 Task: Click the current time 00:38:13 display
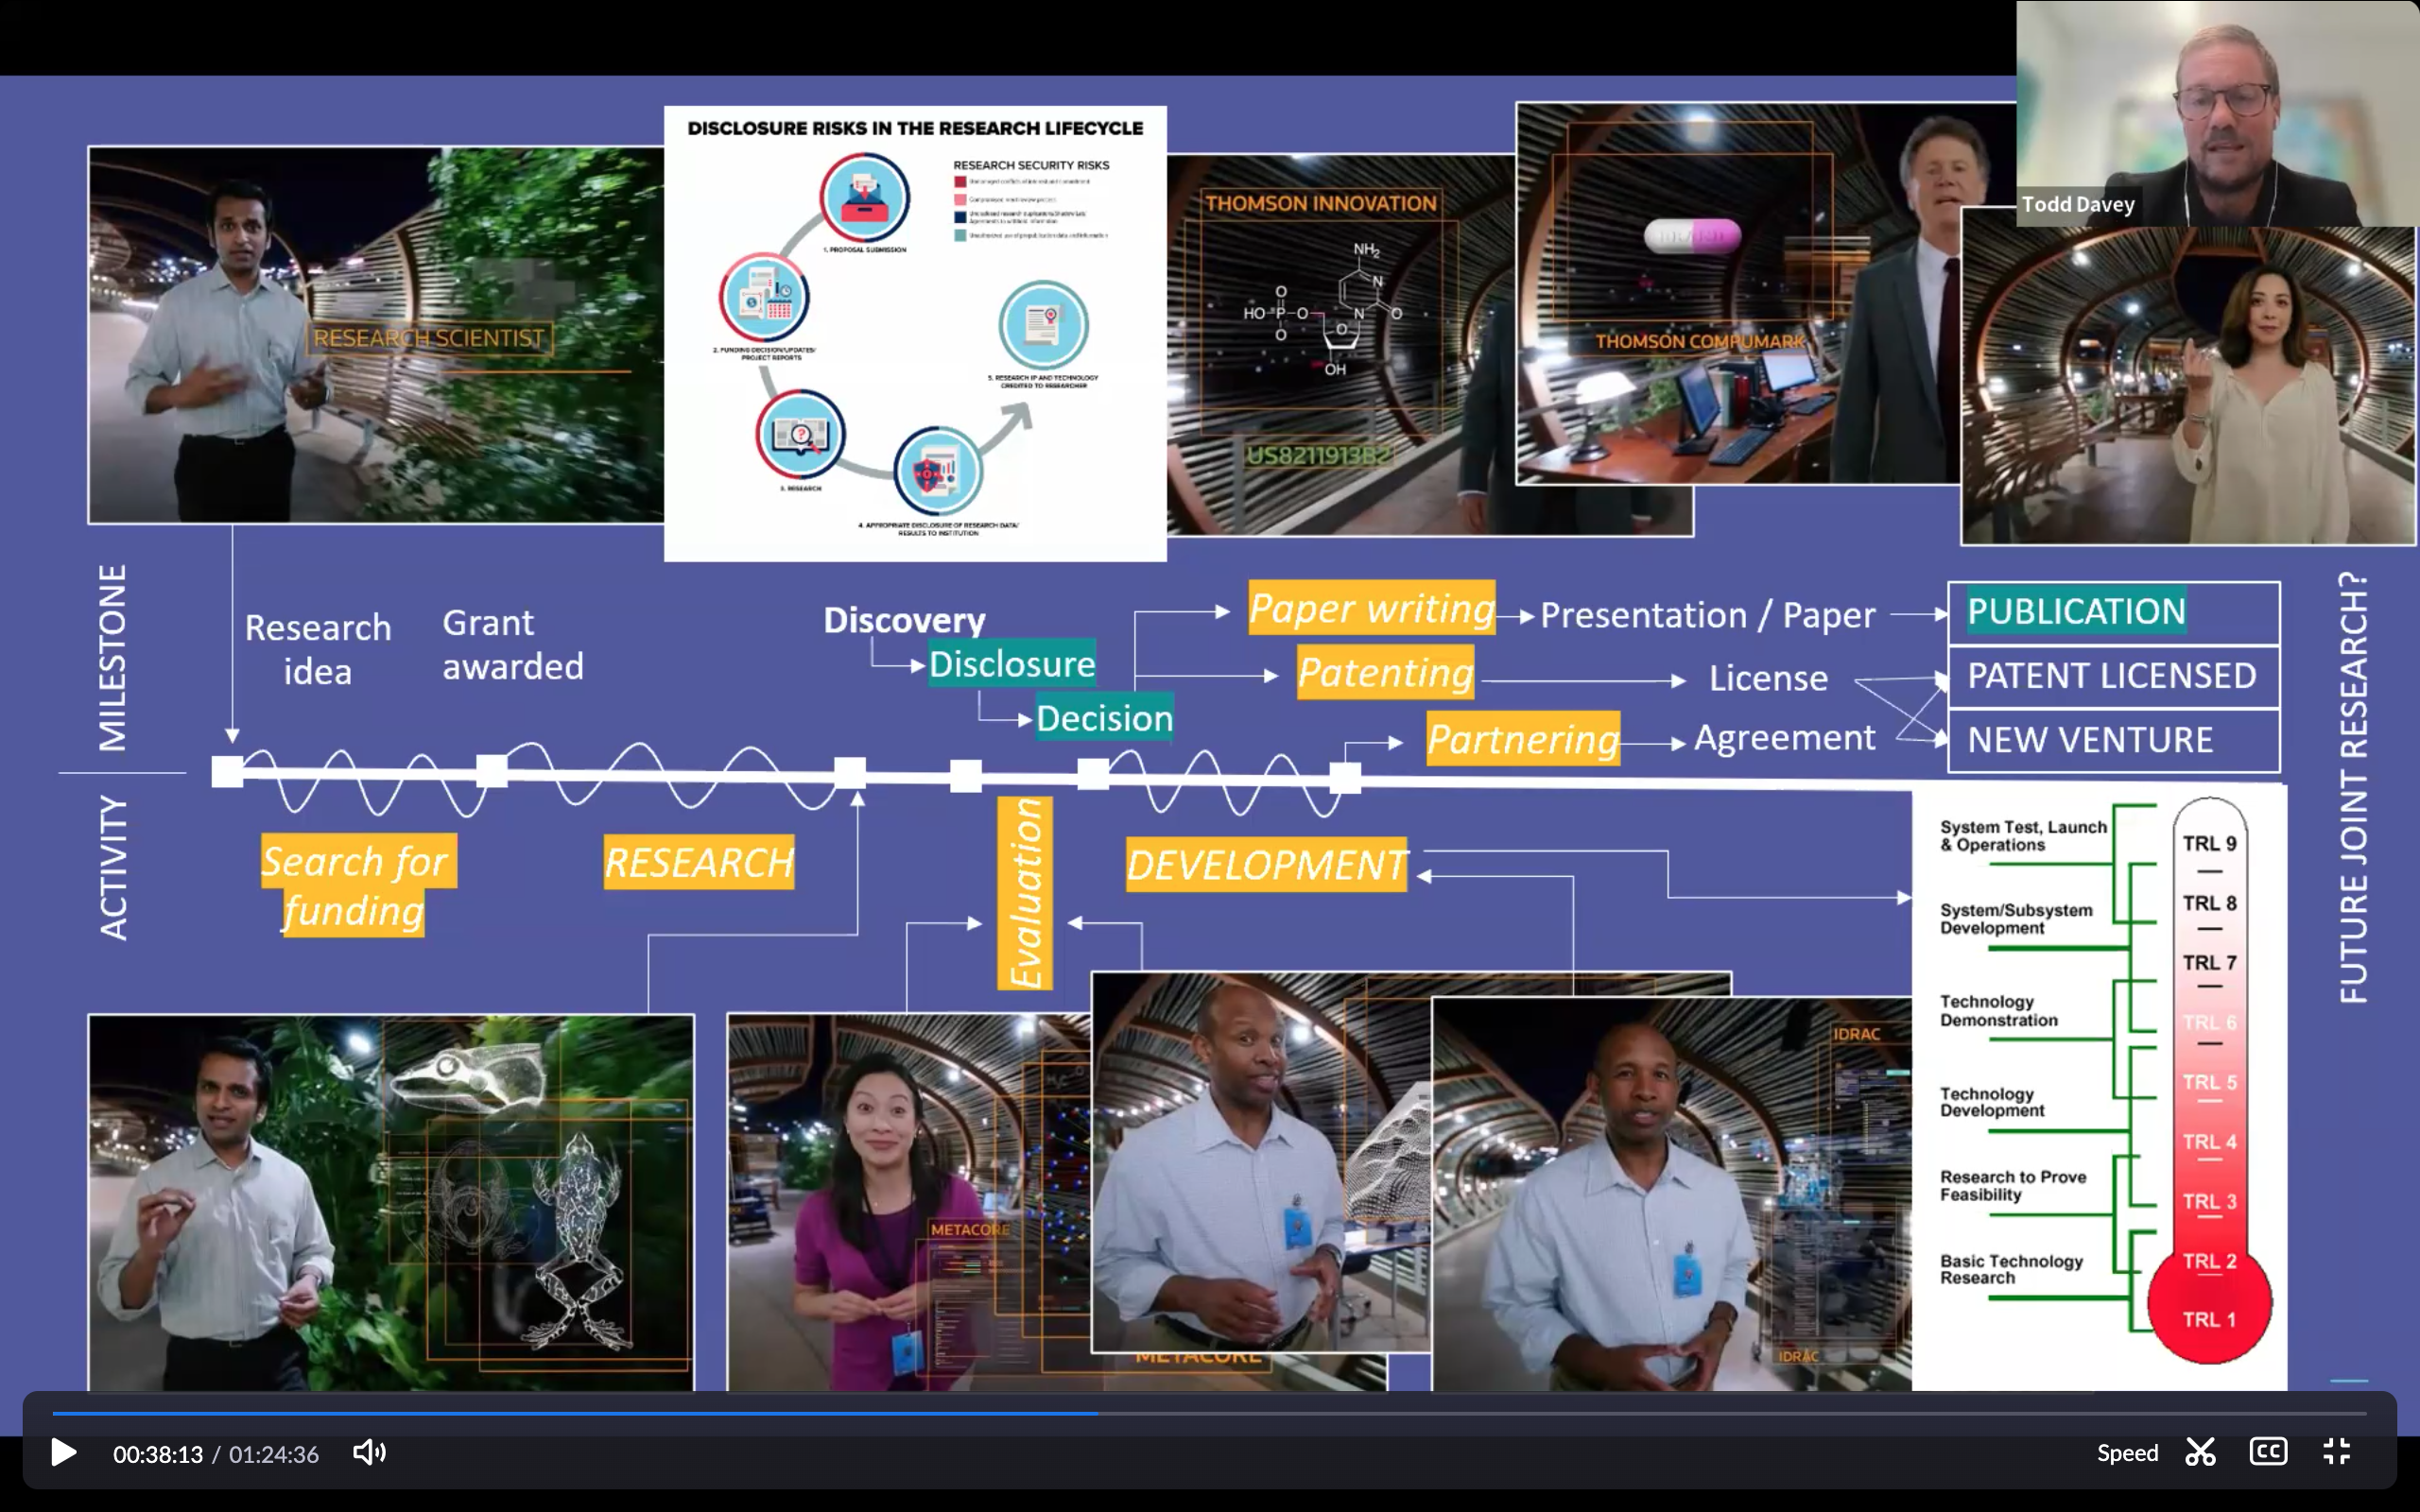point(158,1454)
